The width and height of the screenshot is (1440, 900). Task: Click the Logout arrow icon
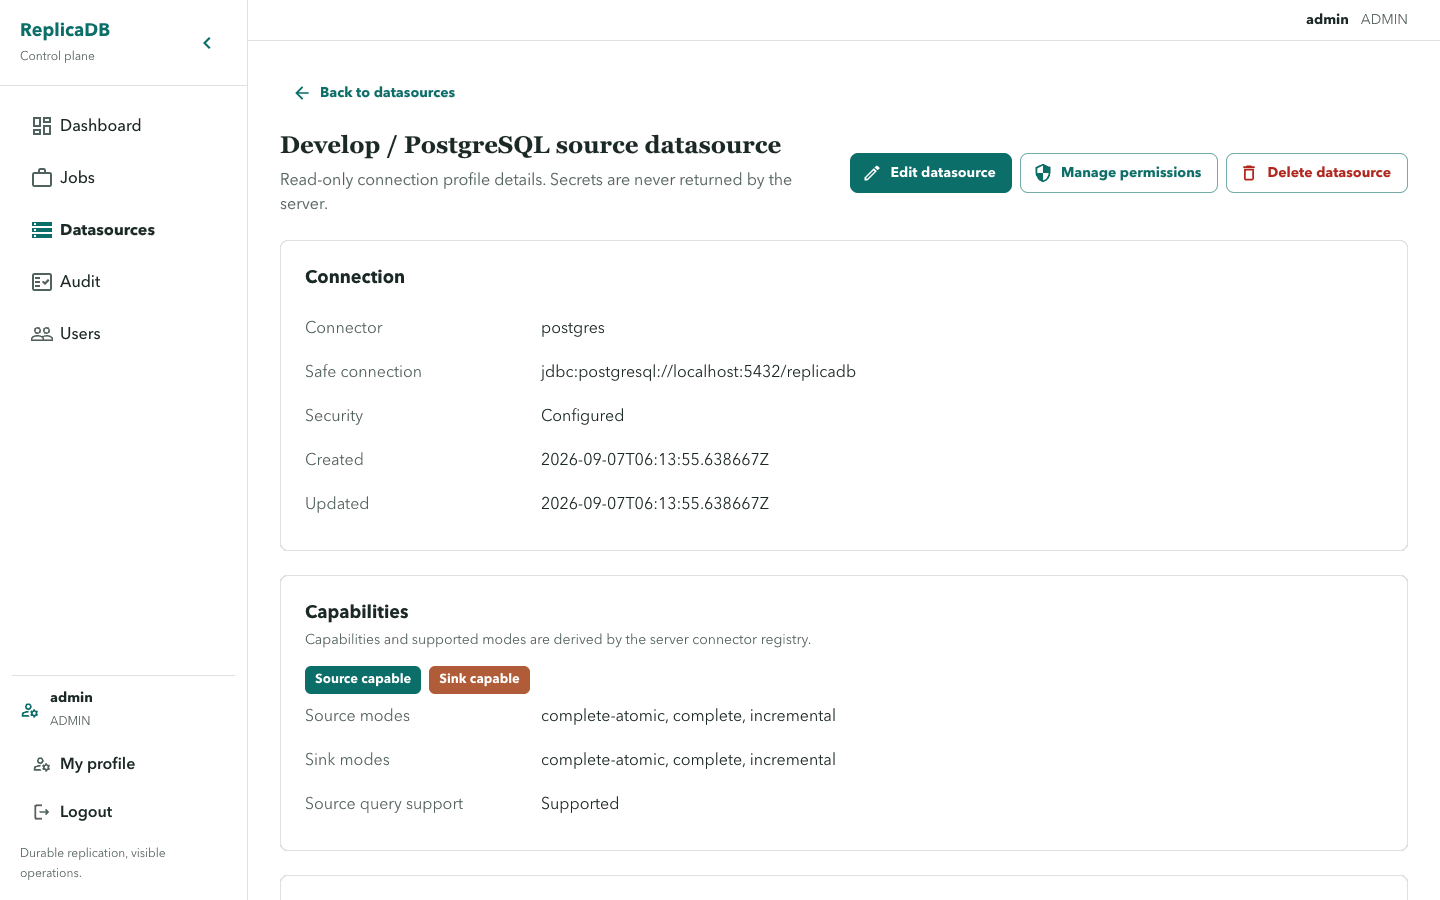(x=42, y=812)
